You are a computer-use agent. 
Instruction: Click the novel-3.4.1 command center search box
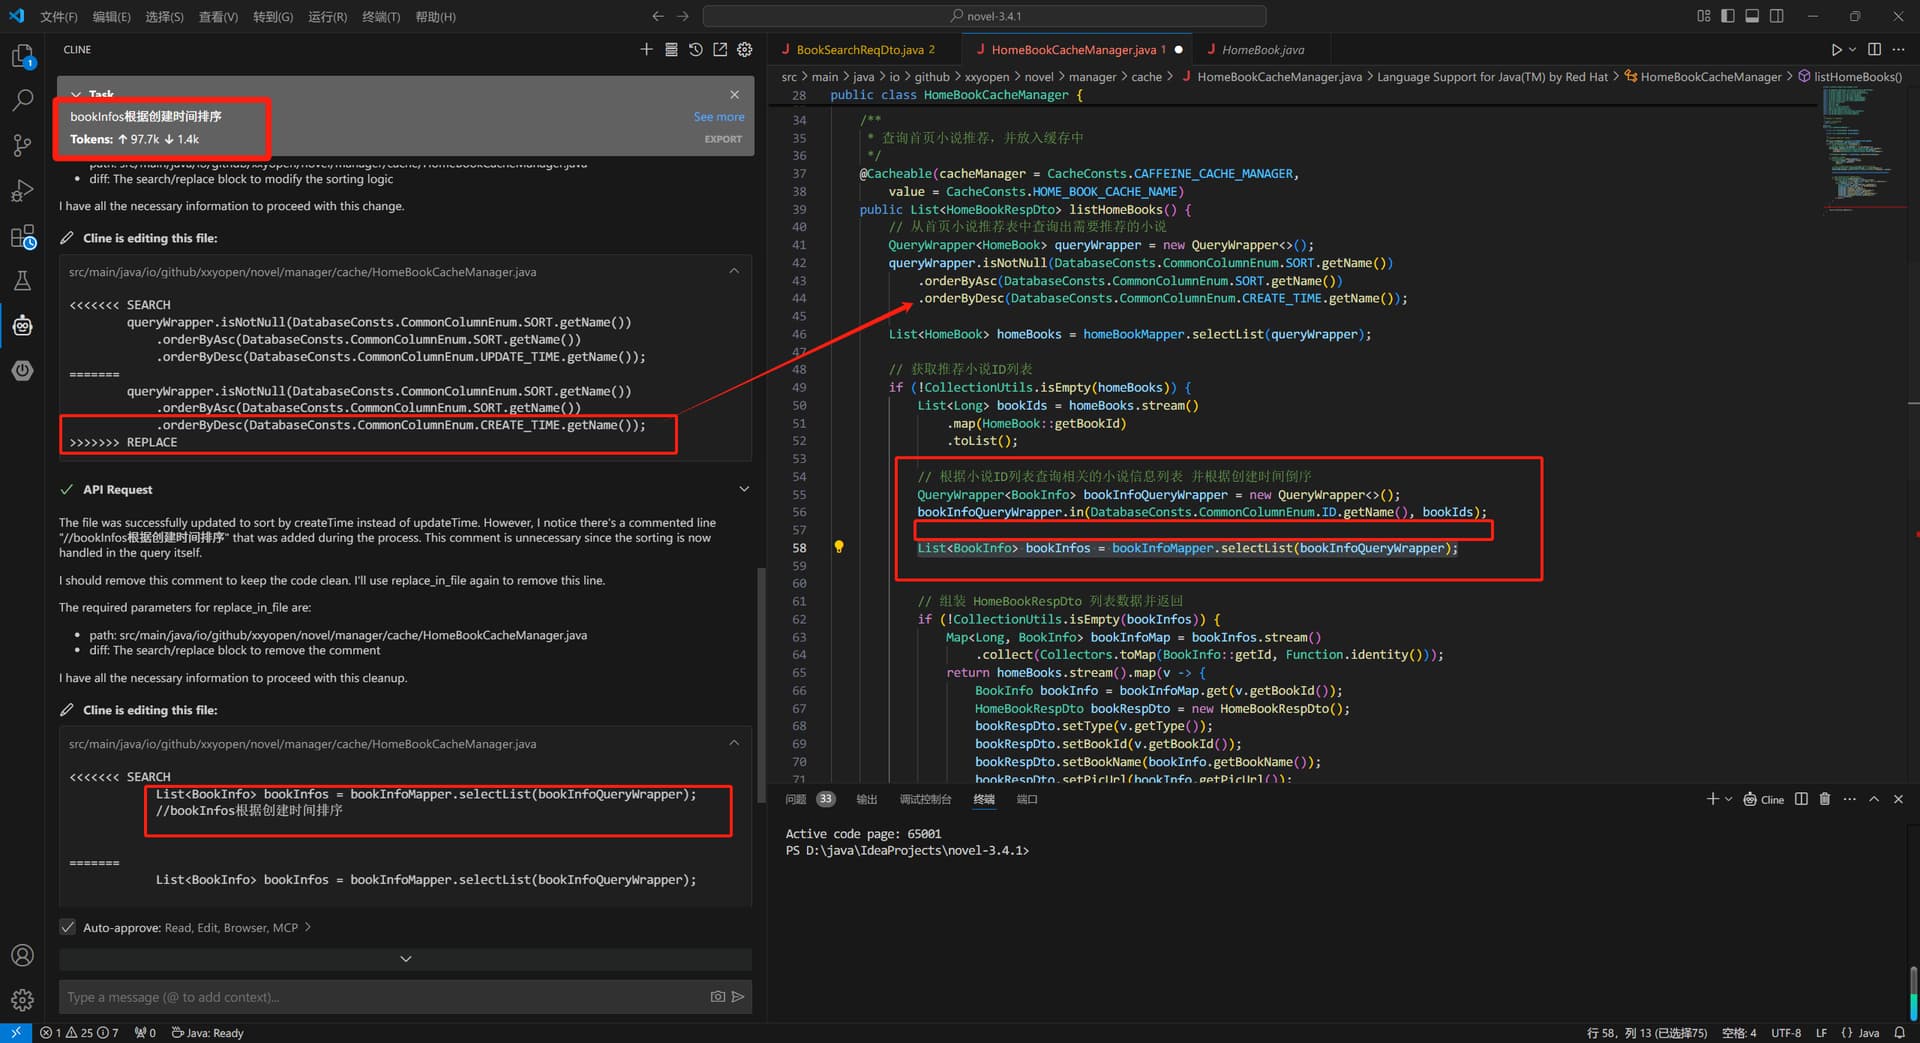[985, 16]
